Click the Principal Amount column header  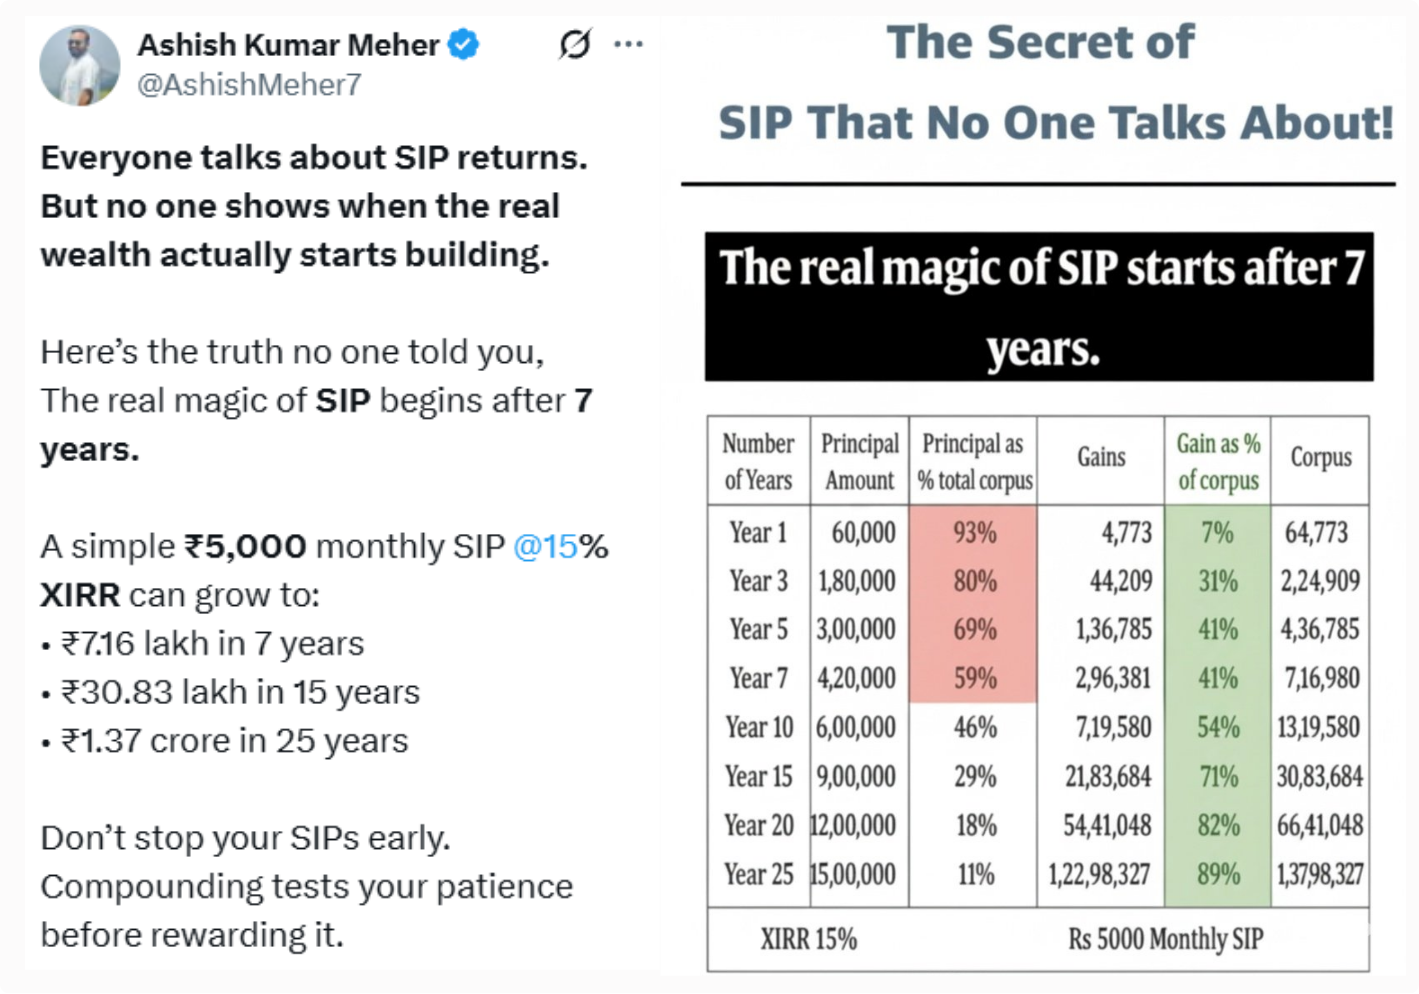tap(858, 461)
